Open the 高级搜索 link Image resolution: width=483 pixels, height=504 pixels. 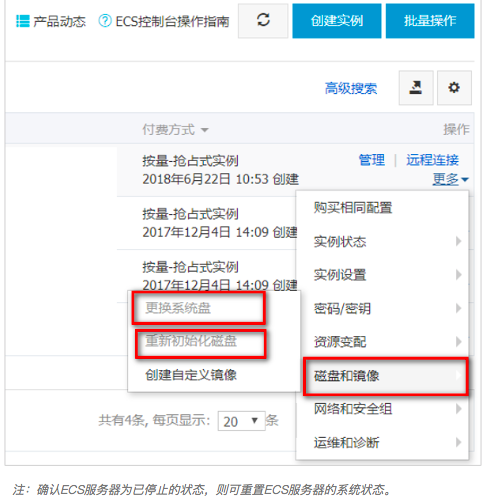pyautogui.click(x=351, y=88)
